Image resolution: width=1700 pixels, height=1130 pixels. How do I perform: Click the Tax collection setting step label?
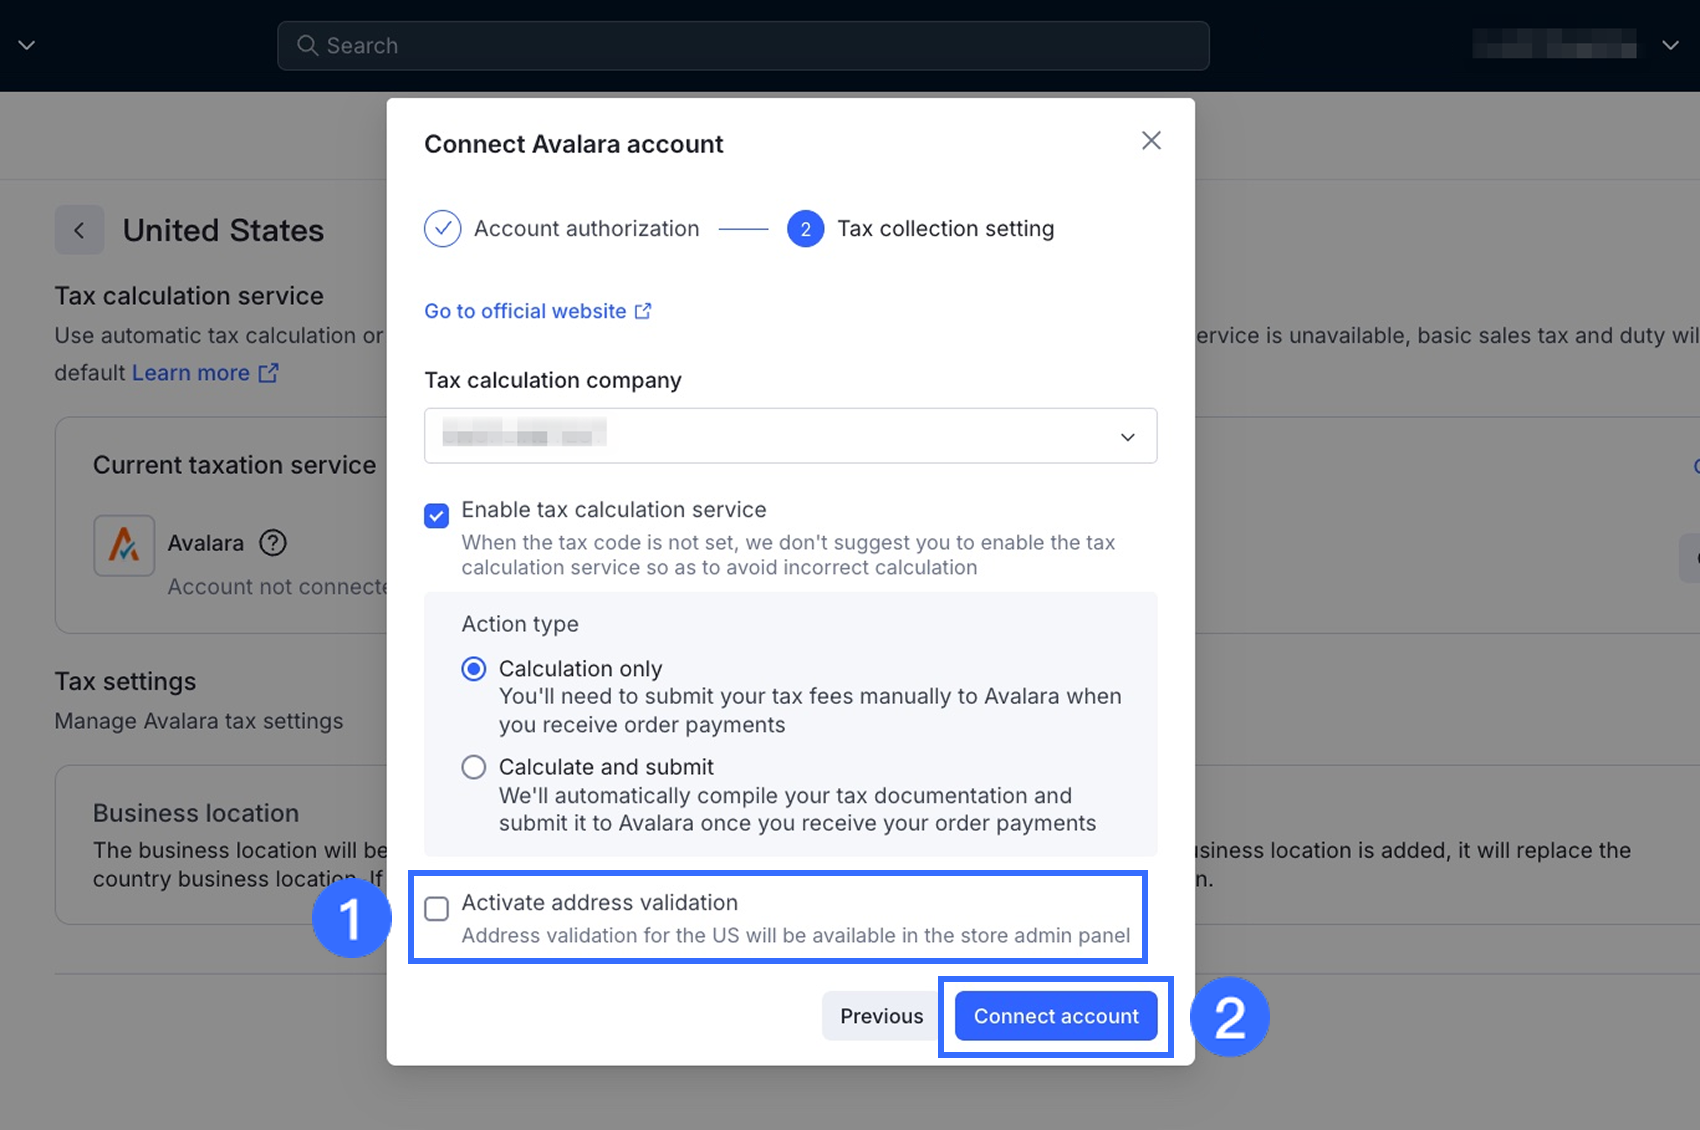(x=946, y=229)
